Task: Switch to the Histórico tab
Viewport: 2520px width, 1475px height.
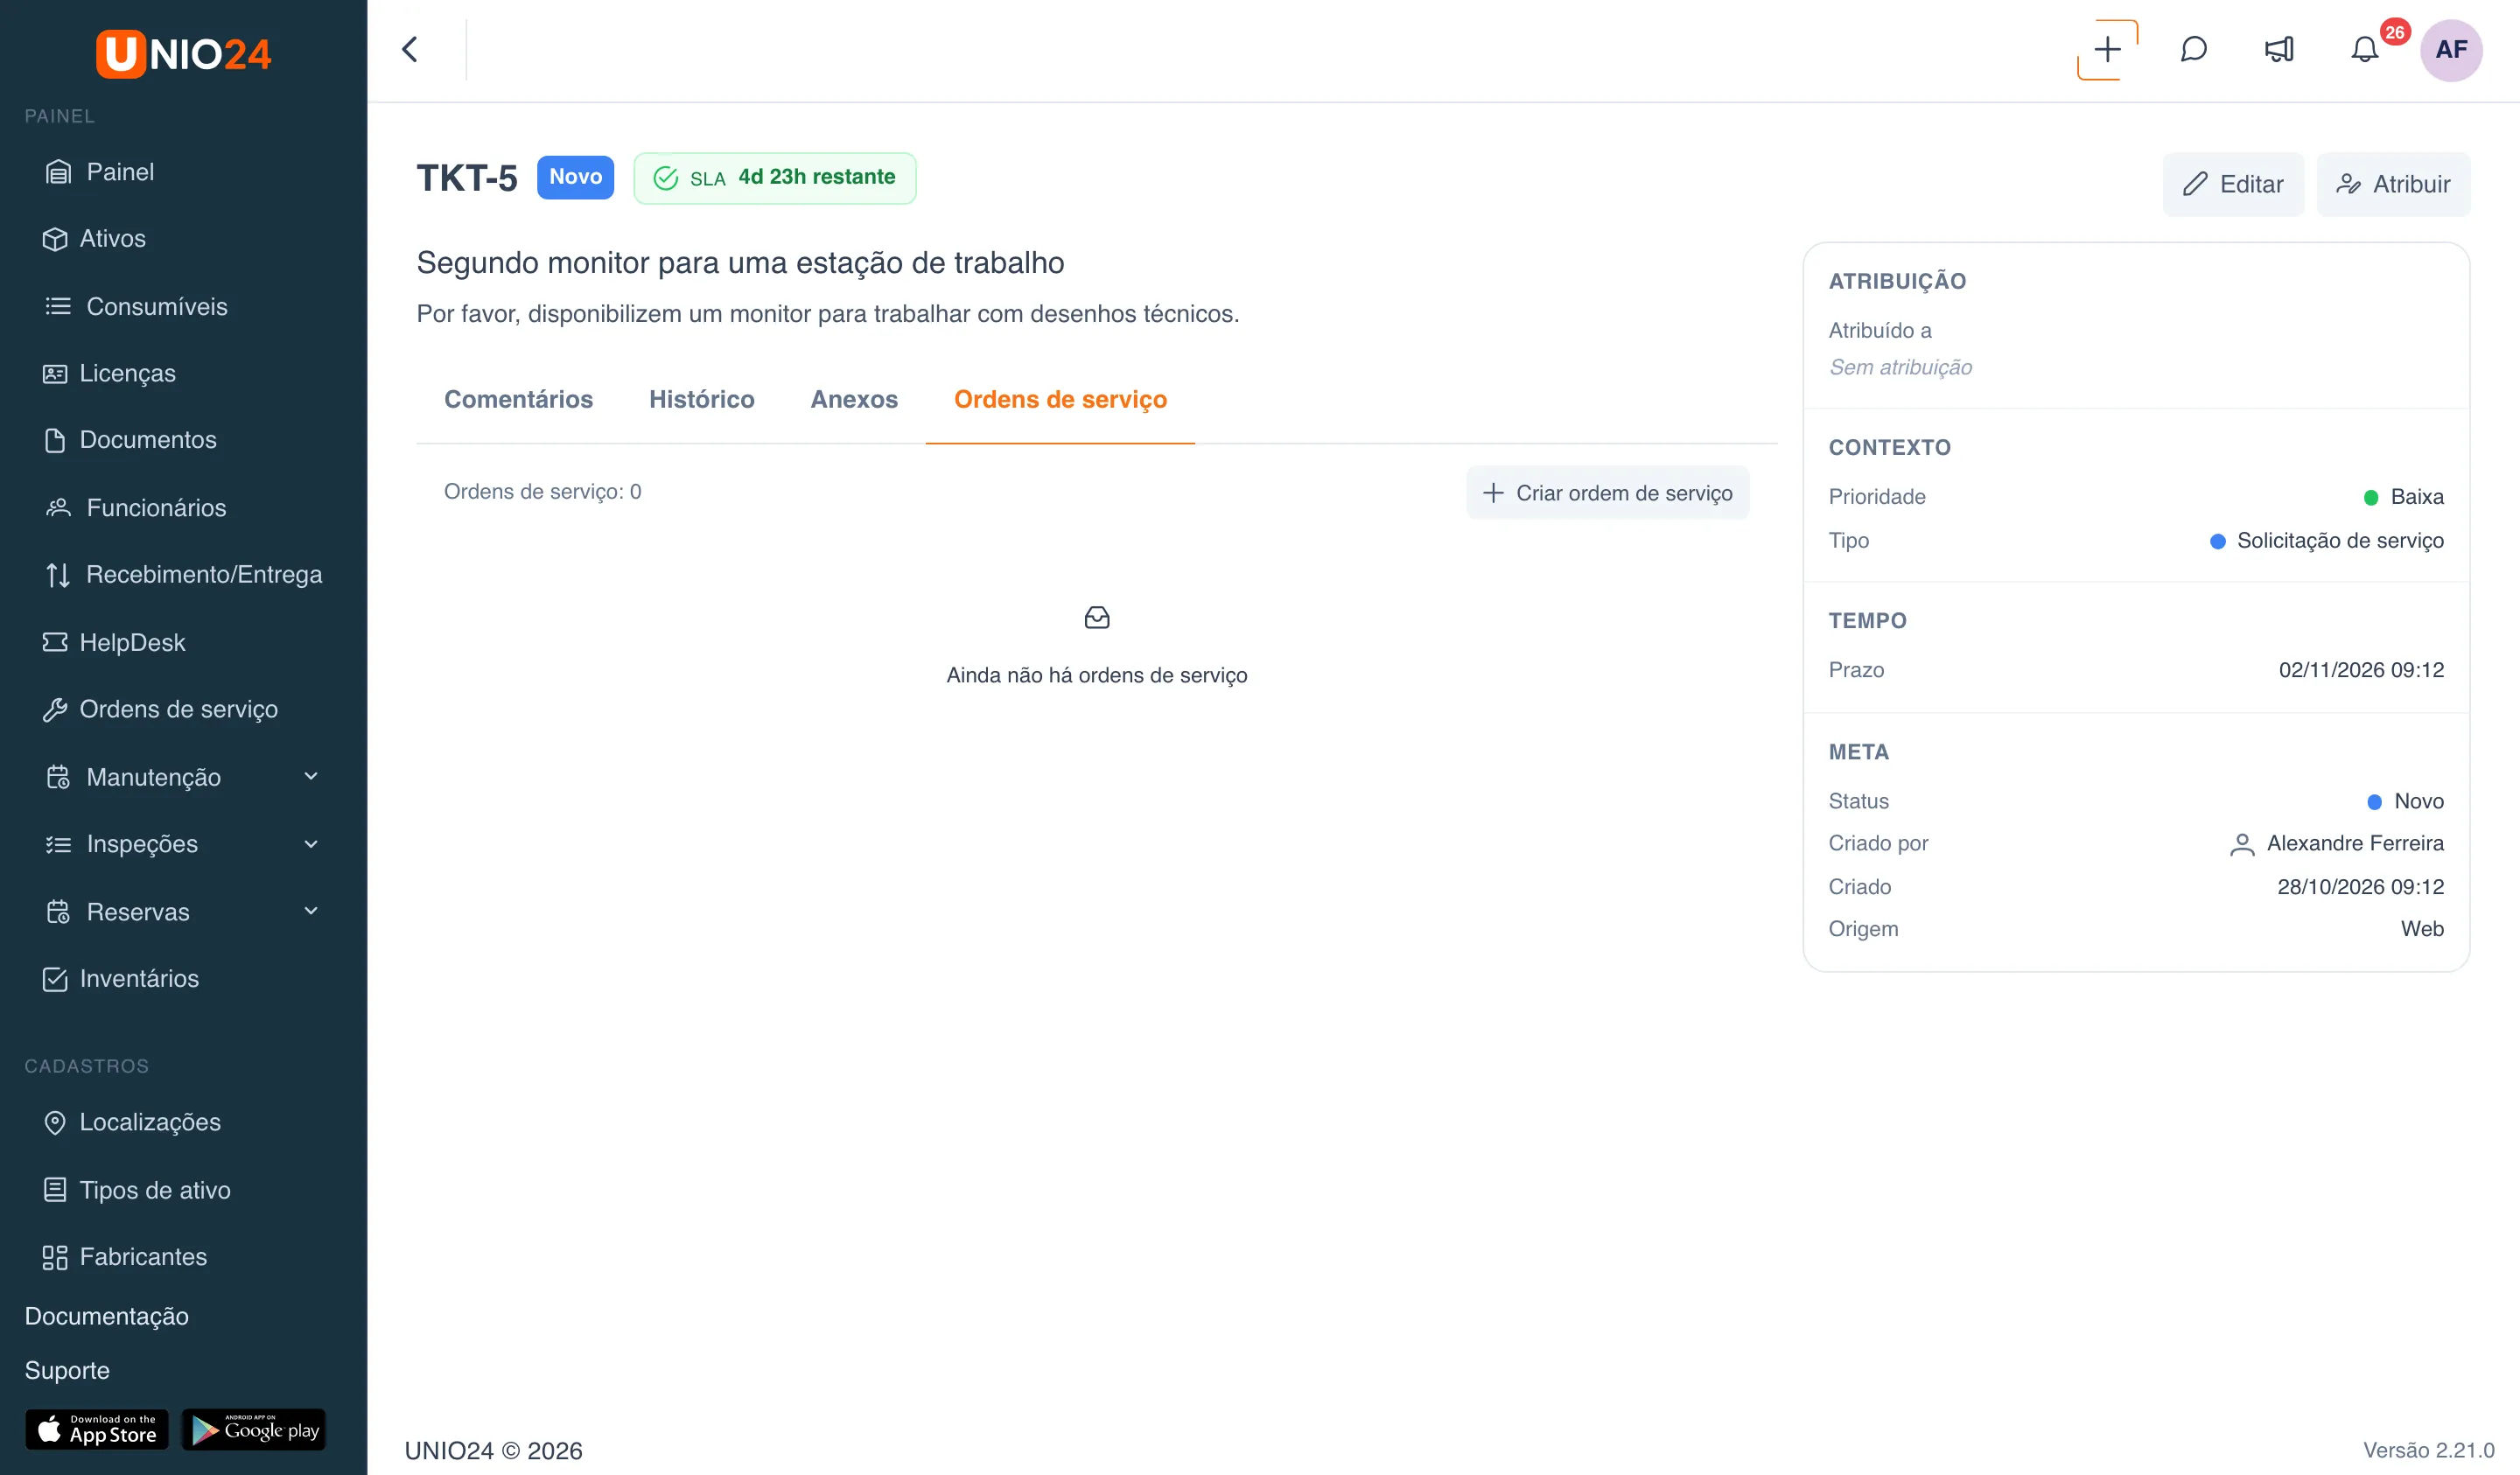Action: click(701, 399)
